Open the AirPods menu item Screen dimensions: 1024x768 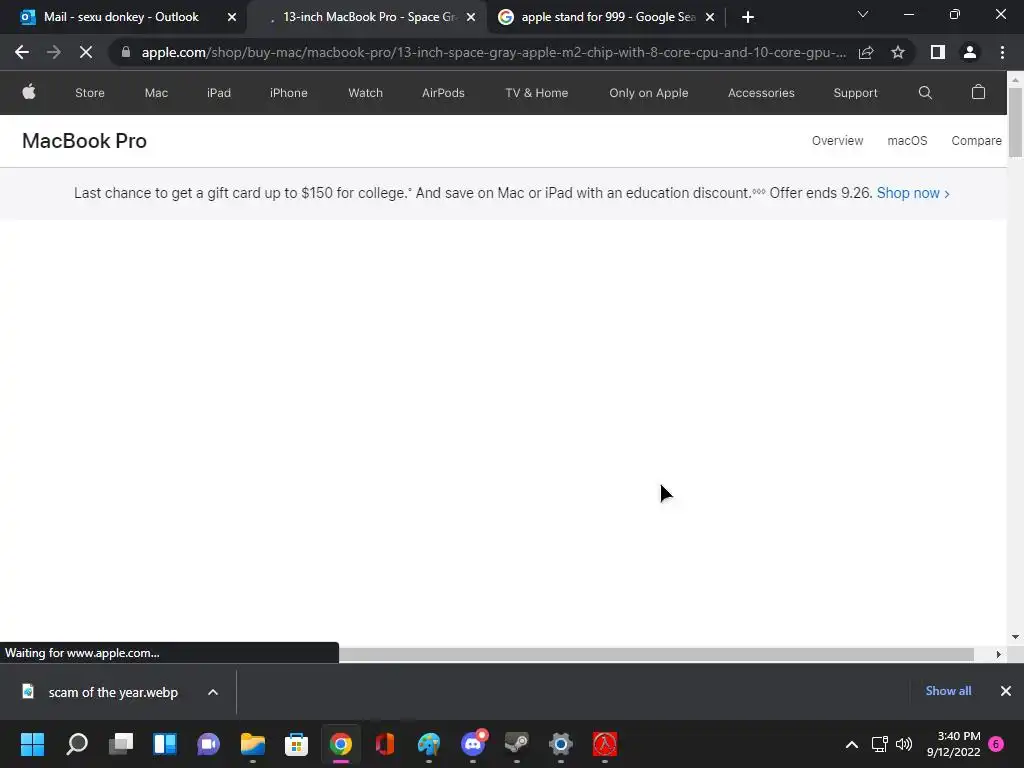(443, 93)
